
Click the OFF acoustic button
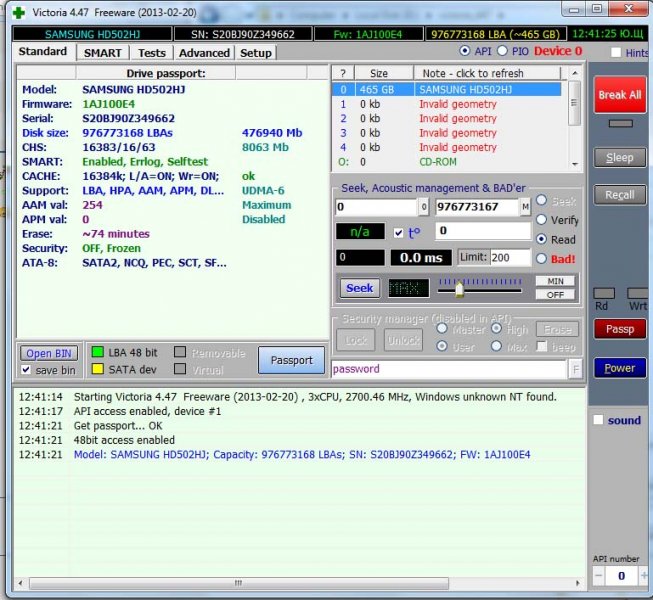[x=555, y=294]
